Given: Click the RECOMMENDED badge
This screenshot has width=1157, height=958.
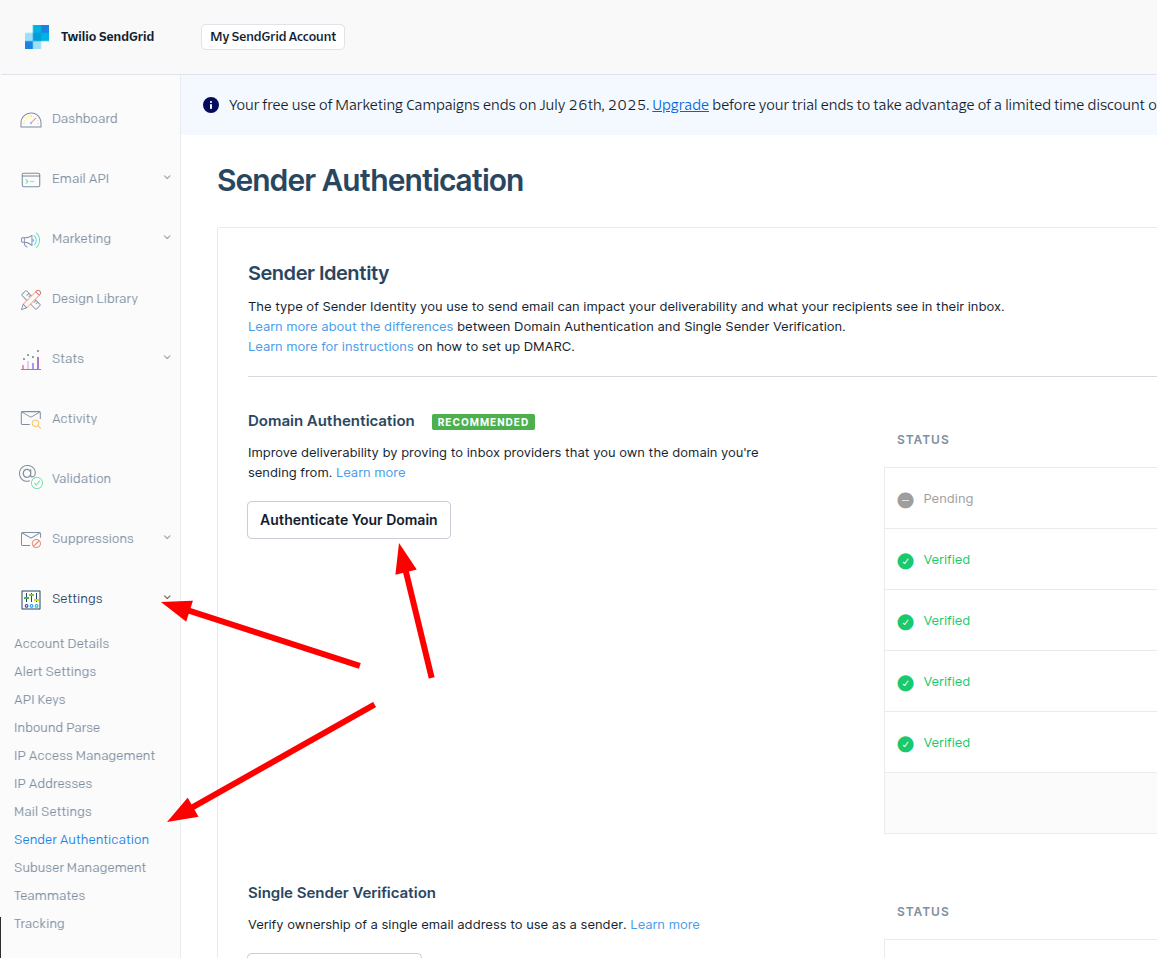Looking at the screenshot, I should 483,422.
